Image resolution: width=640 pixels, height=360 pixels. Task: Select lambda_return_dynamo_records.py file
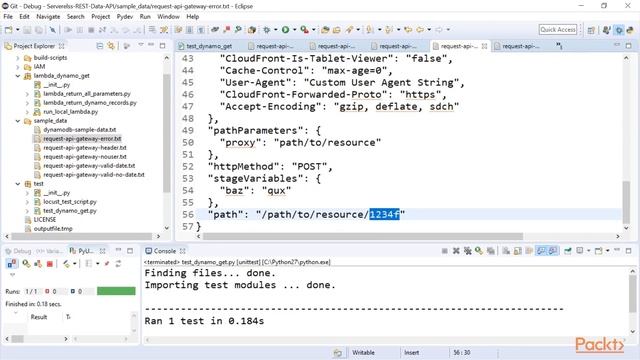coord(90,103)
